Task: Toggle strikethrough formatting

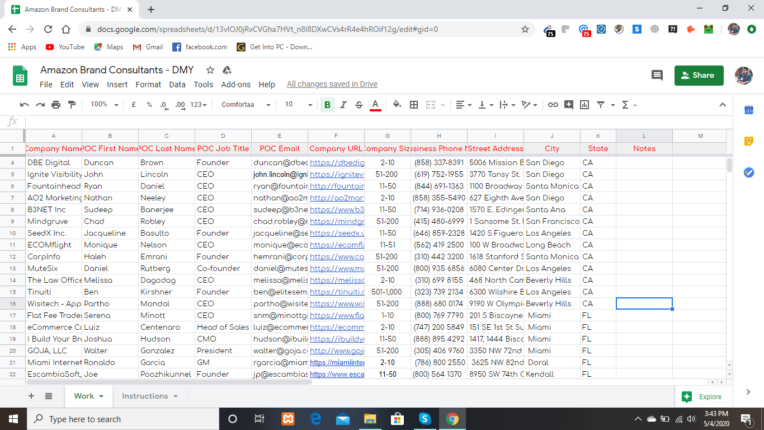Action: (x=359, y=105)
